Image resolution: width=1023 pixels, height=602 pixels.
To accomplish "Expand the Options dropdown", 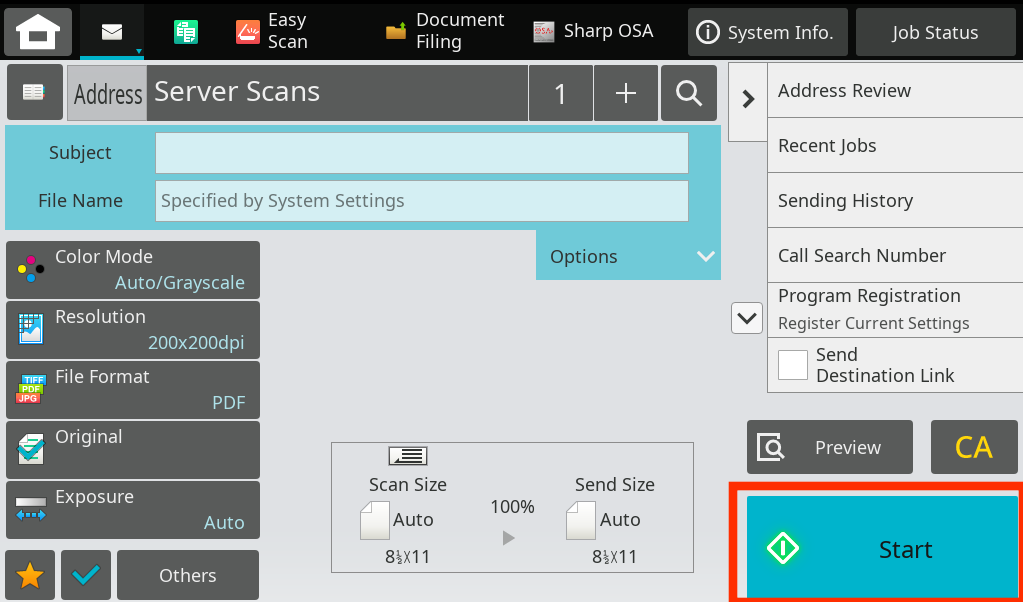I will point(628,256).
